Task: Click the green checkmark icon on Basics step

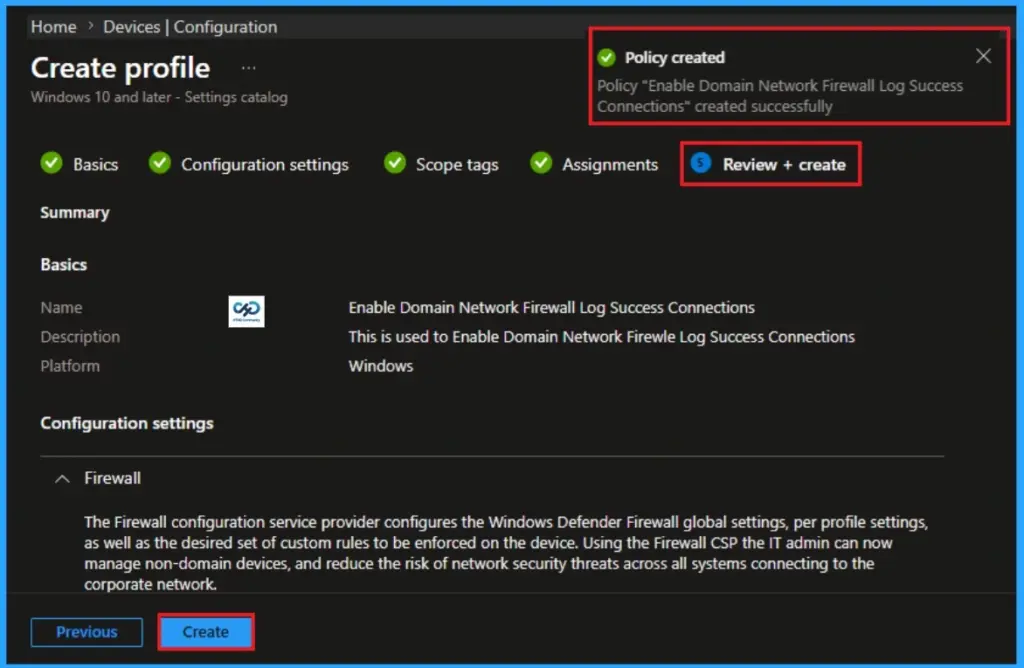Action: (51, 164)
